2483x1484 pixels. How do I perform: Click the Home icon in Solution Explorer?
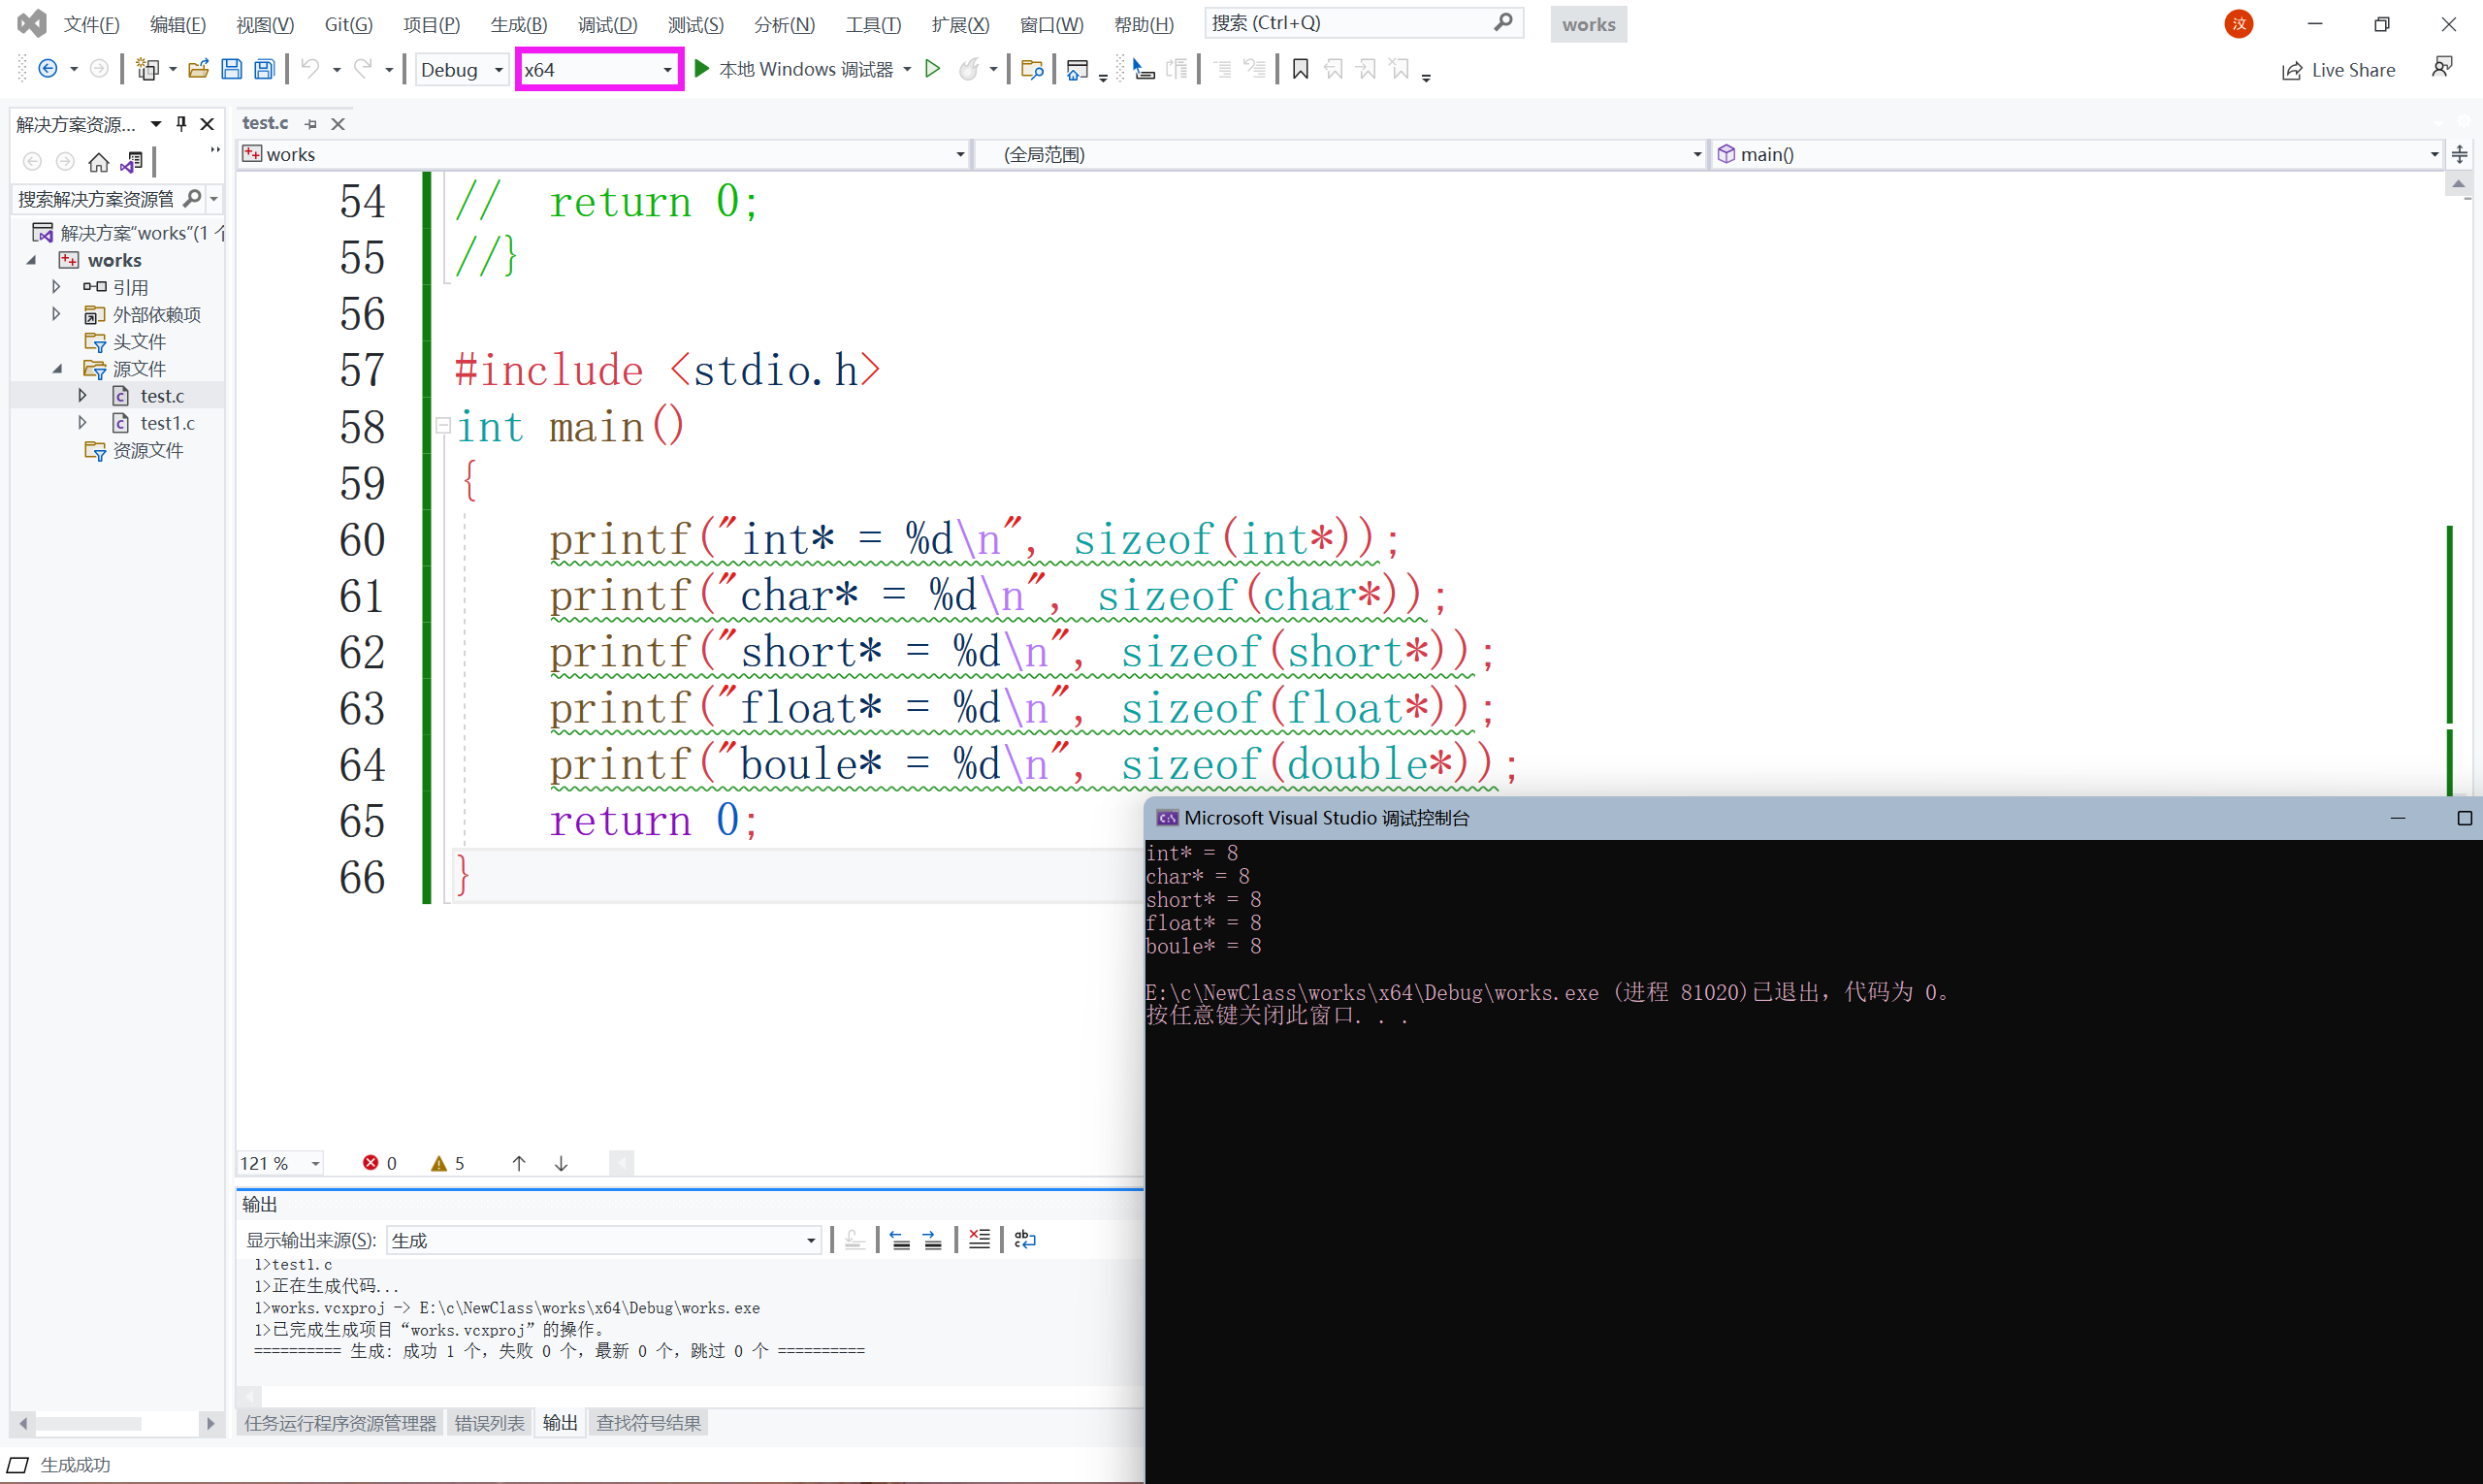(x=98, y=162)
